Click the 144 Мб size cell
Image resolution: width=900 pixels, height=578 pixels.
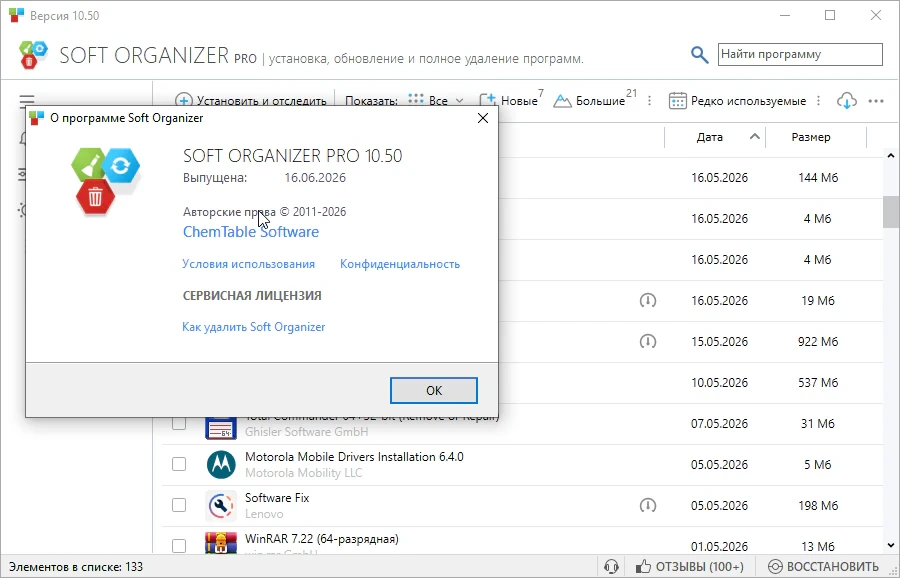tap(818, 177)
